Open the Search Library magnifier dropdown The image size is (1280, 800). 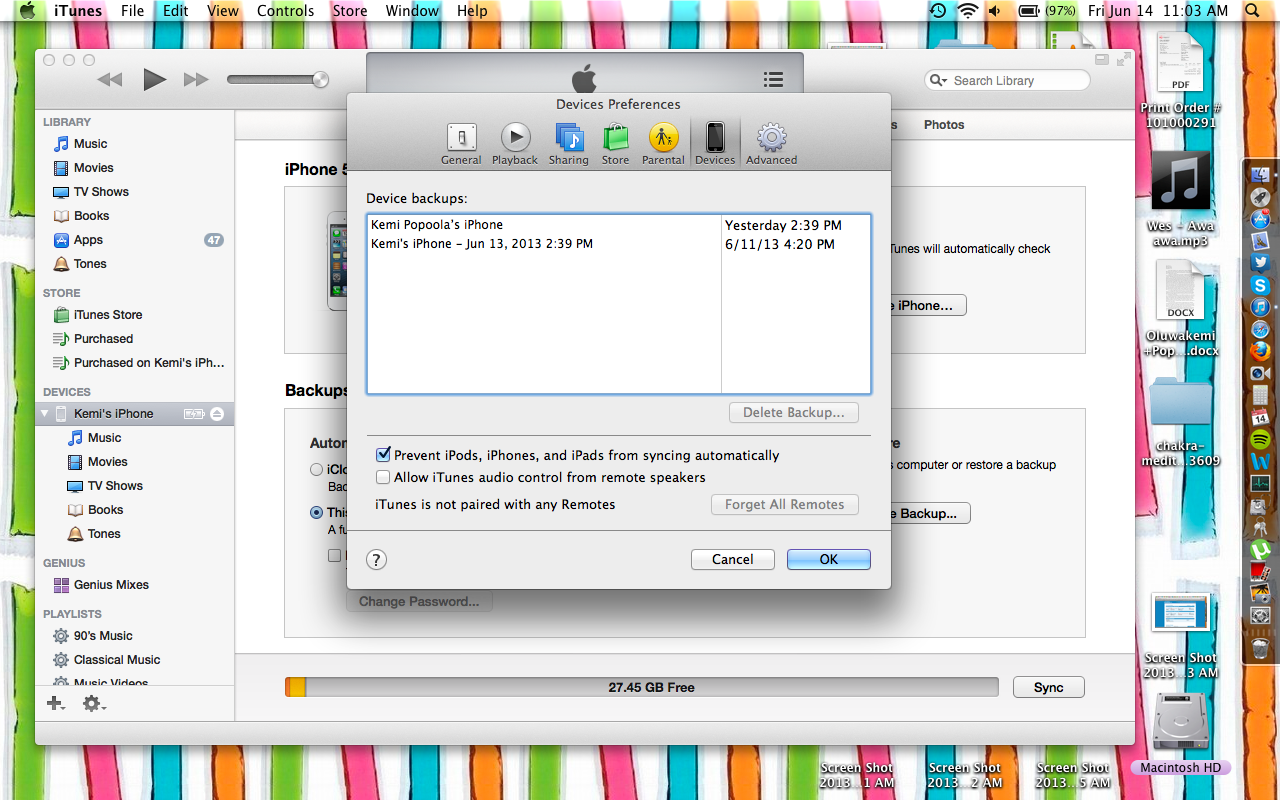click(938, 81)
